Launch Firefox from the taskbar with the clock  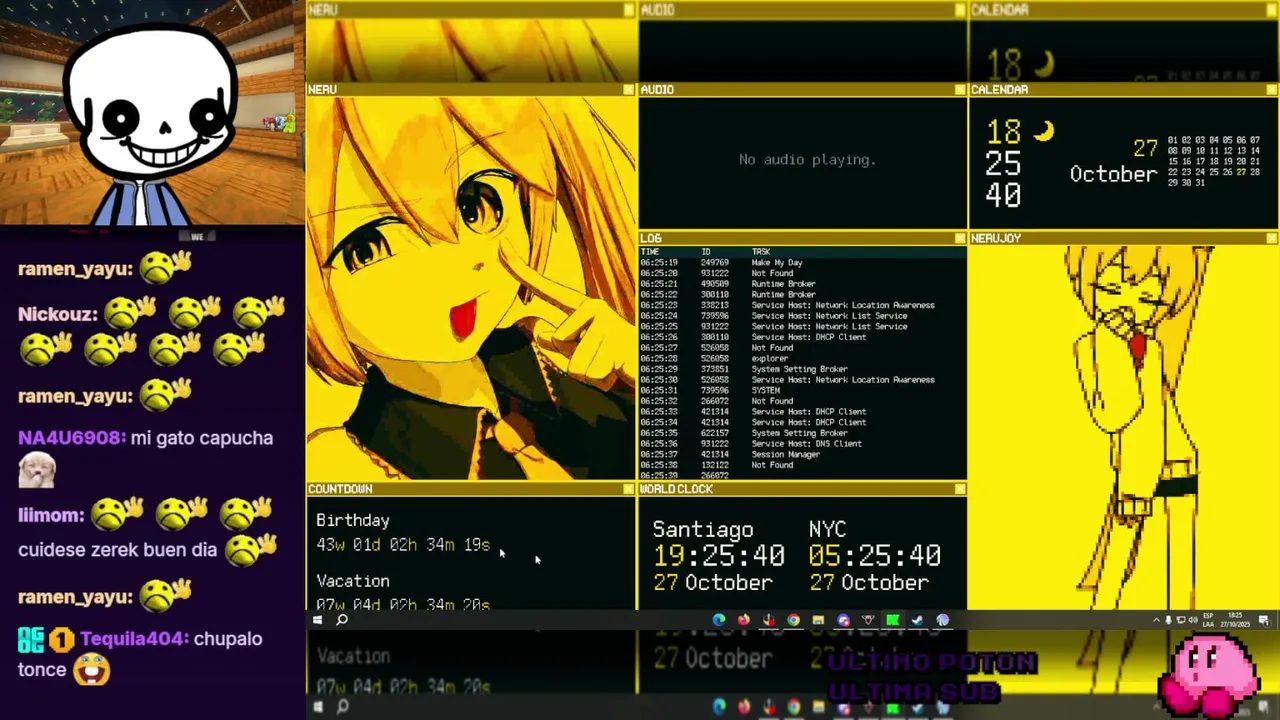pos(744,620)
